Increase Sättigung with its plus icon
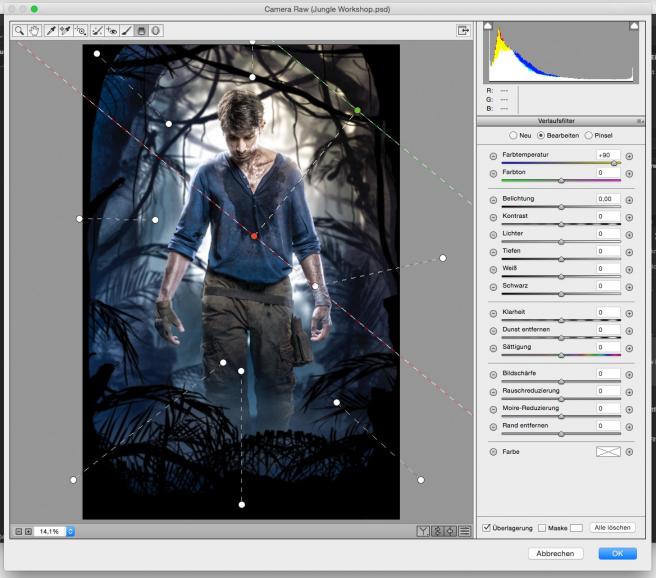Screen dimensions: 656x578 coord(629,348)
